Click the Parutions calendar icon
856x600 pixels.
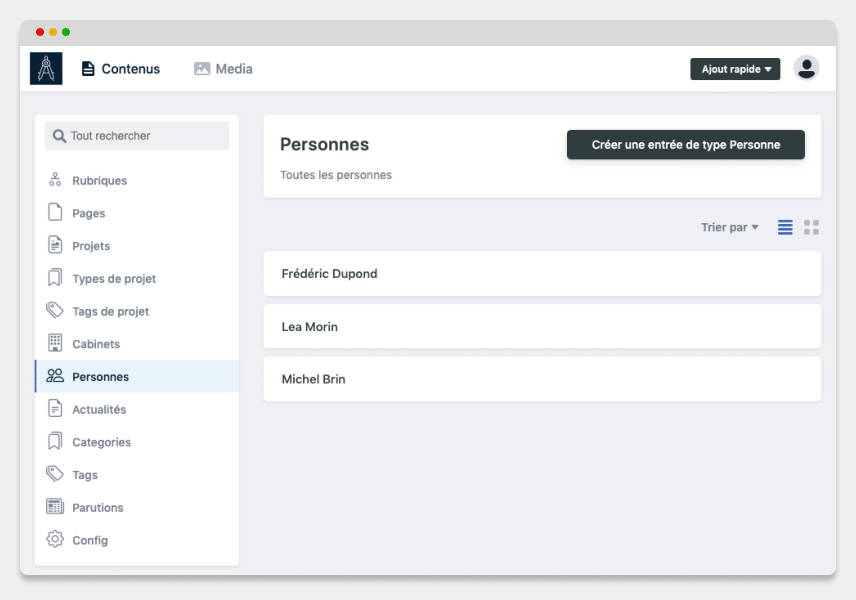pyautogui.click(x=55, y=507)
